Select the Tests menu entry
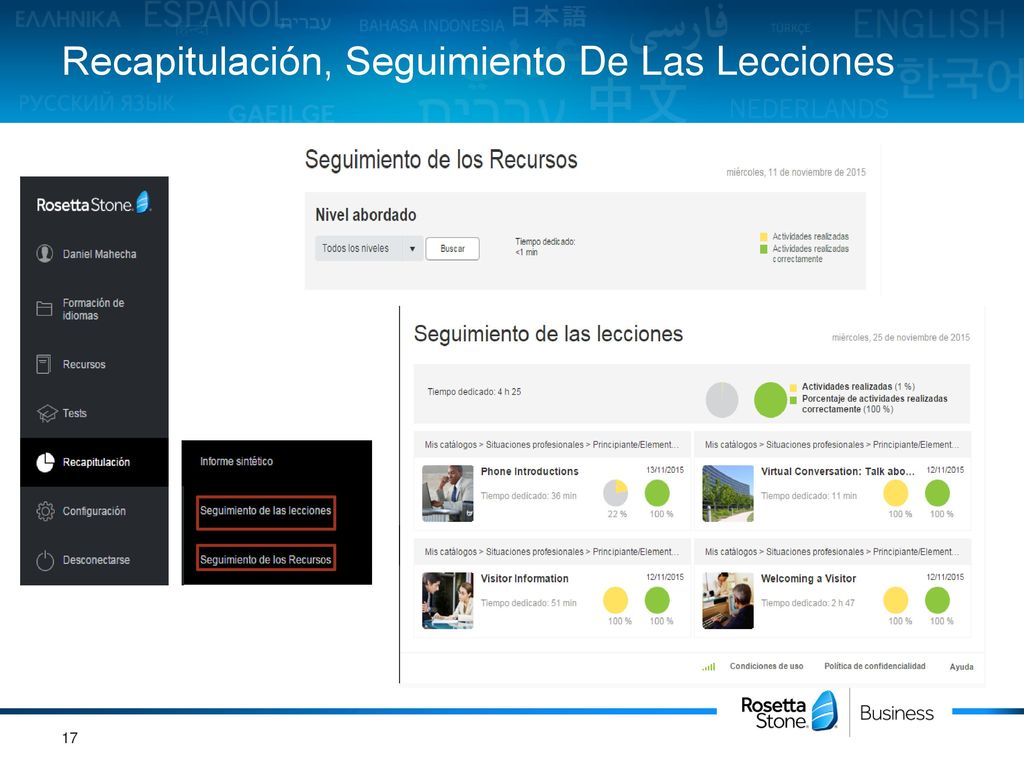The height and width of the screenshot is (768, 1024). click(x=94, y=413)
